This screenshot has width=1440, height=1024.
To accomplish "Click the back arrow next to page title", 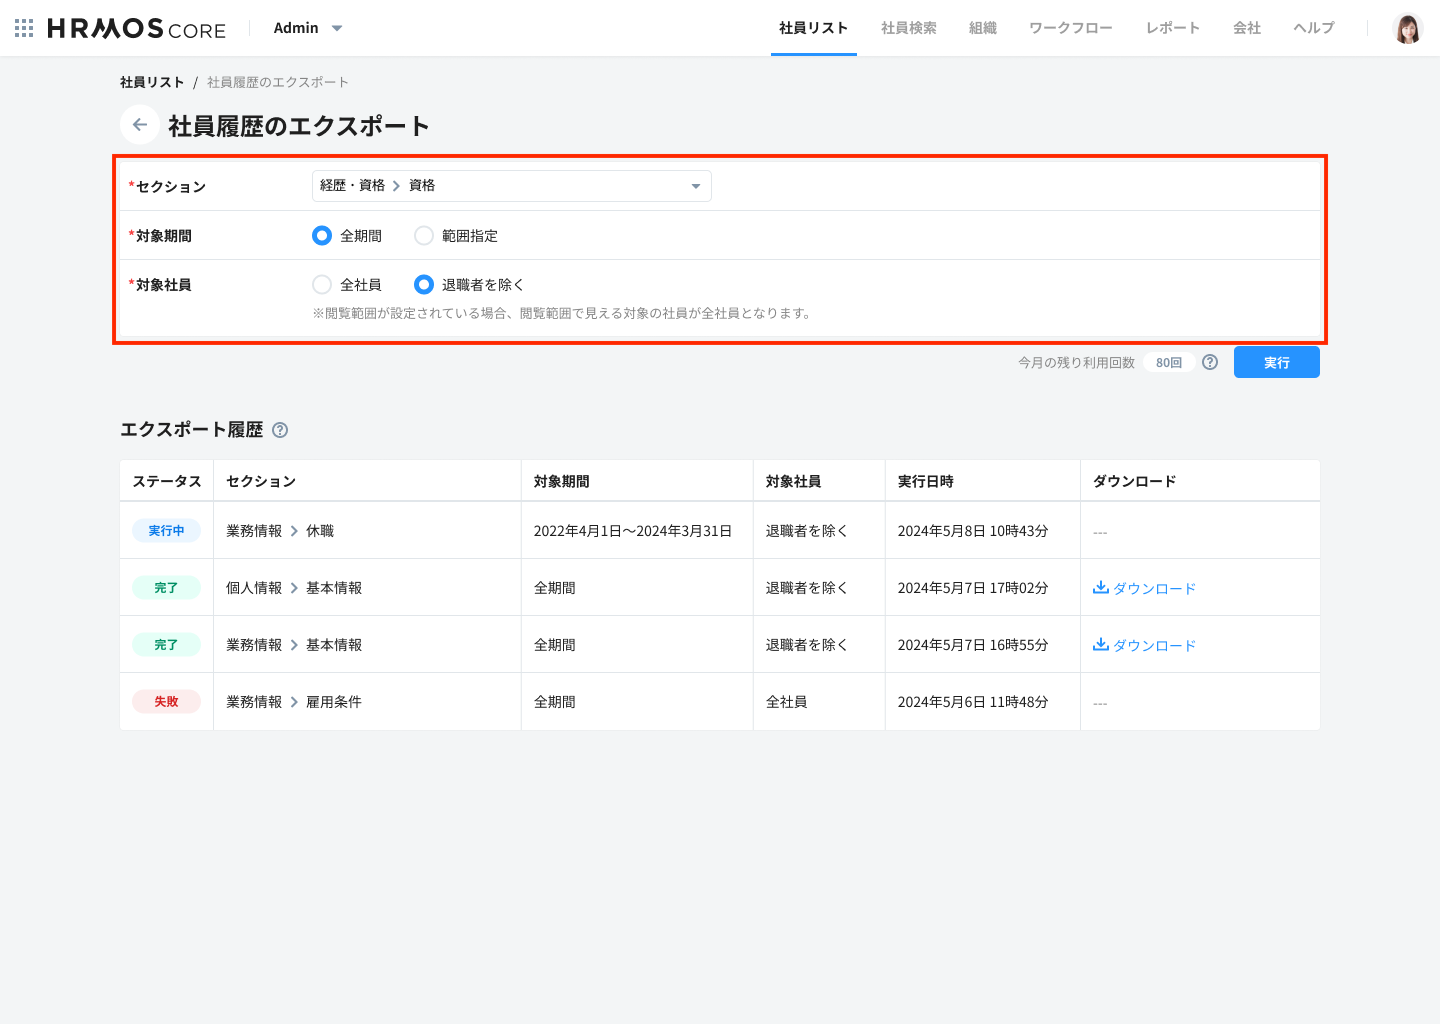I will (139, 124).
